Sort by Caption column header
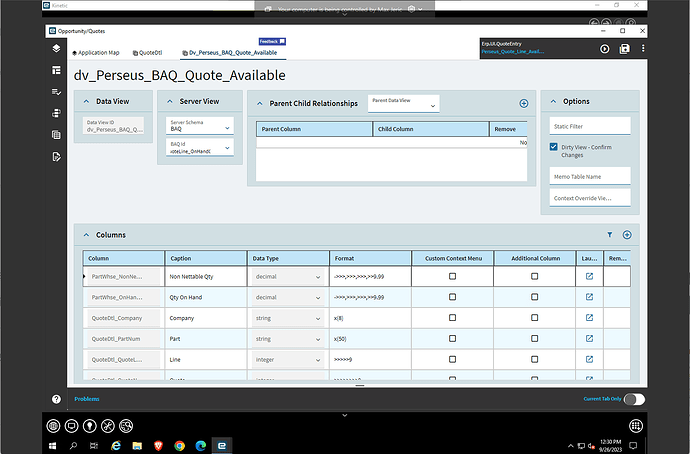Image resolution: width=690 pixels, height=454 pixels. point(206,258)
